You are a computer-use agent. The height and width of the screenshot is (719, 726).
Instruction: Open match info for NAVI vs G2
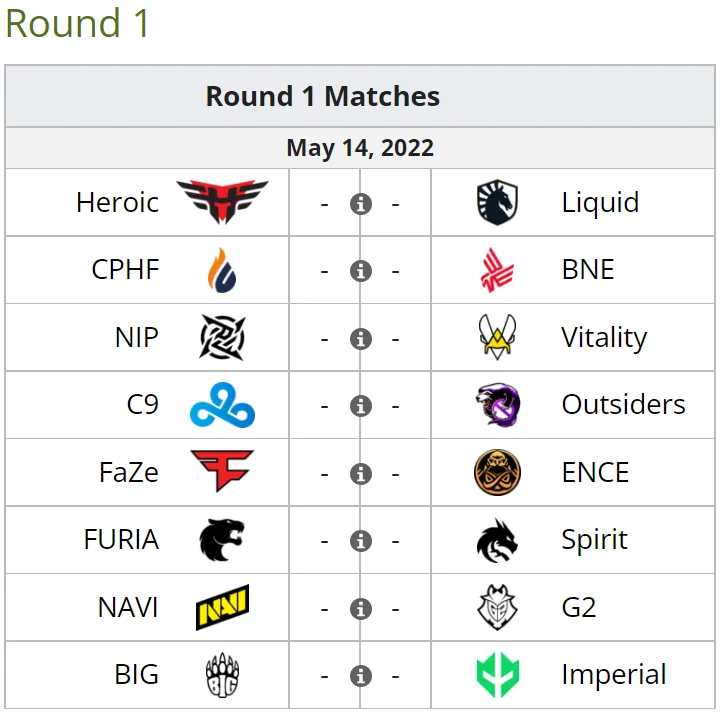[x=361, y=609]
